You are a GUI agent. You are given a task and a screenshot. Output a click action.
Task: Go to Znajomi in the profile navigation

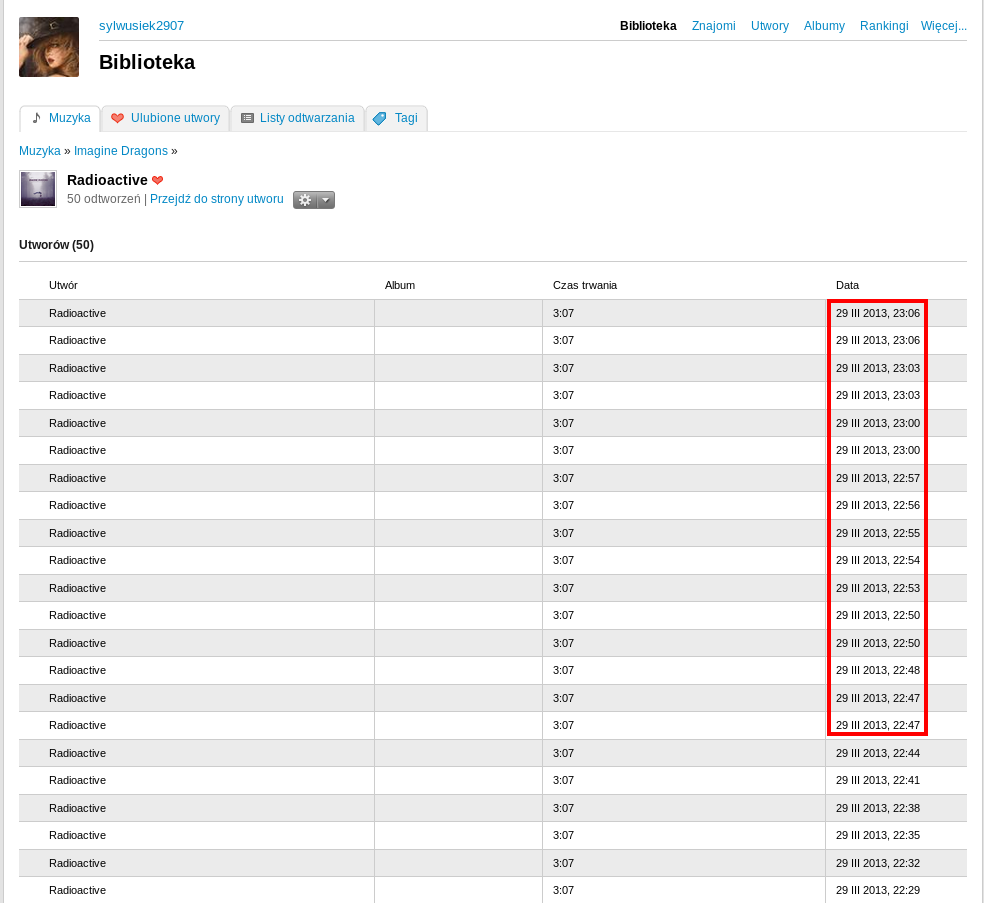coord(714,26)
